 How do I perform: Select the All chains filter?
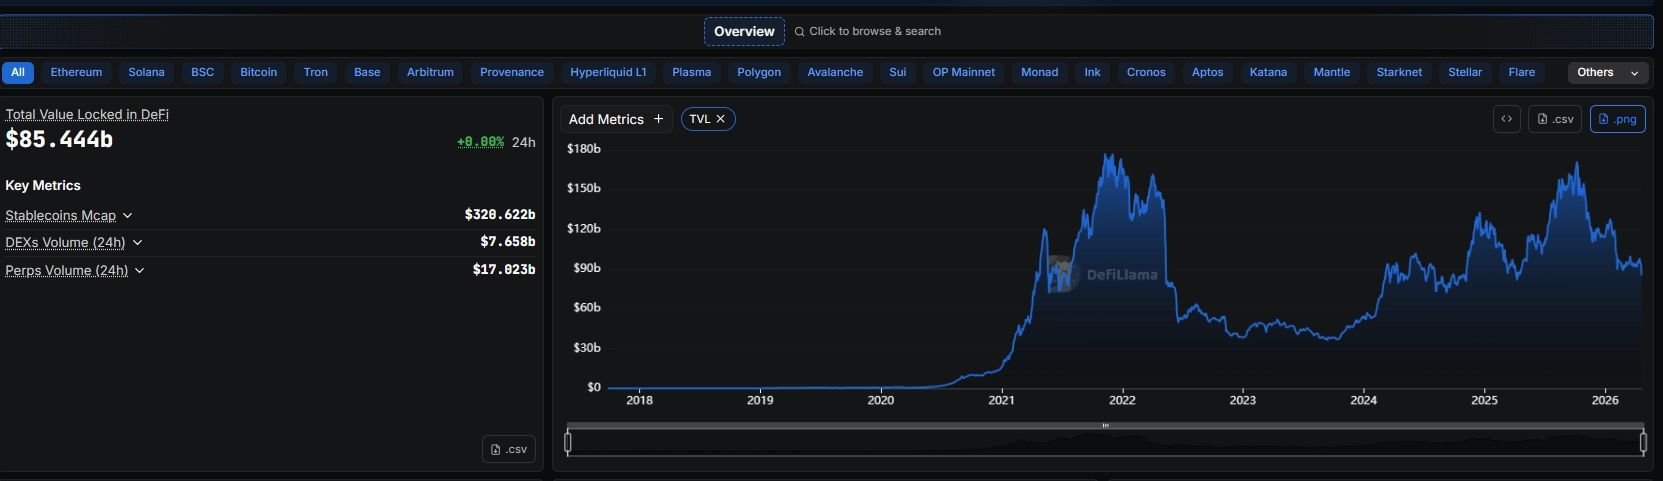18,72
